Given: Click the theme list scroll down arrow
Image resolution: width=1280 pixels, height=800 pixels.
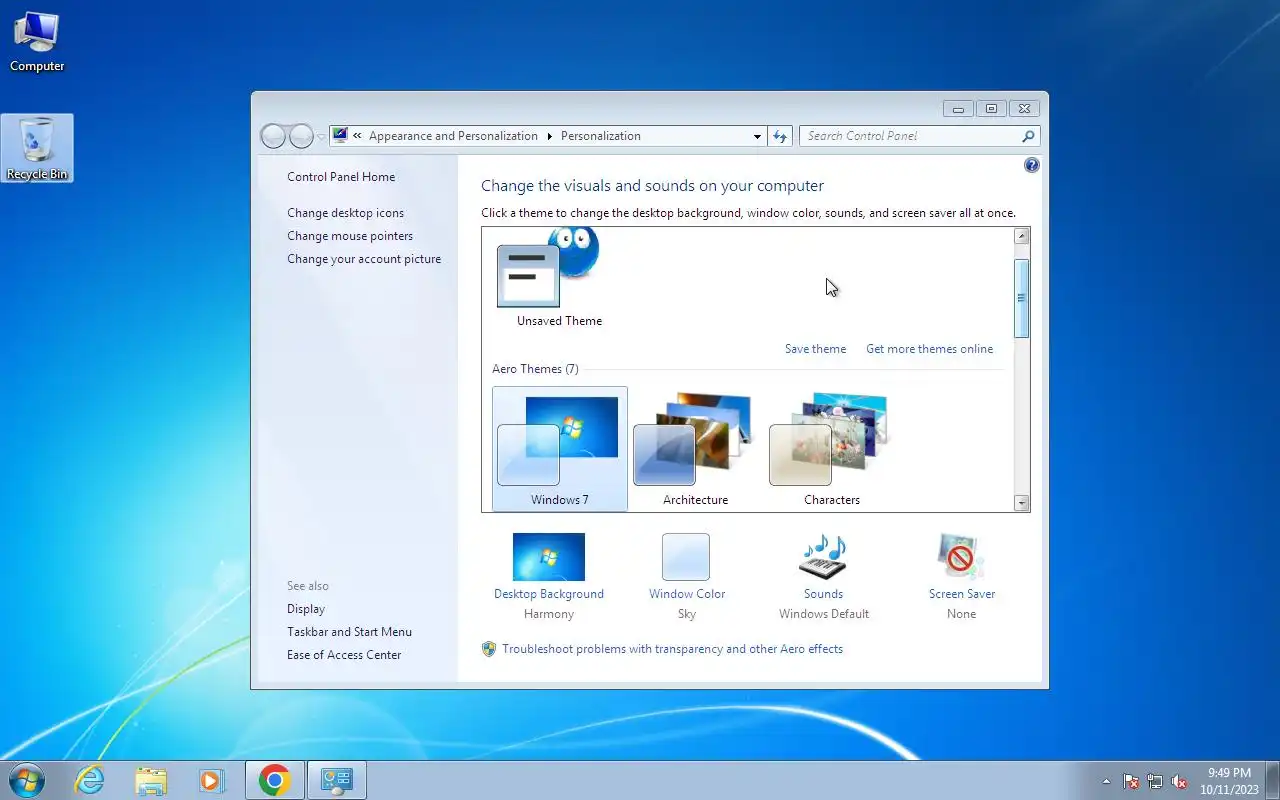Looking at the screenshot, I should (x=1022, y=503).
